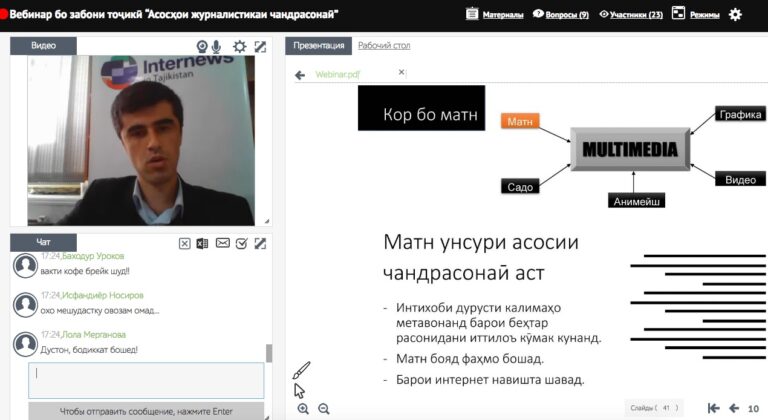Open the Вопросы (9) link
This screenshot has height=420, width=768.
567,15
